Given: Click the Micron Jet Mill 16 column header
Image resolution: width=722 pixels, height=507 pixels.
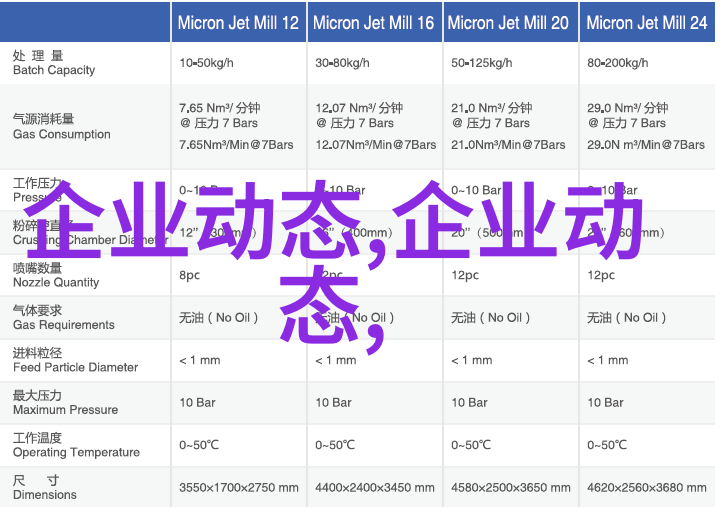Looking at the screenshot, I should 374,23.
